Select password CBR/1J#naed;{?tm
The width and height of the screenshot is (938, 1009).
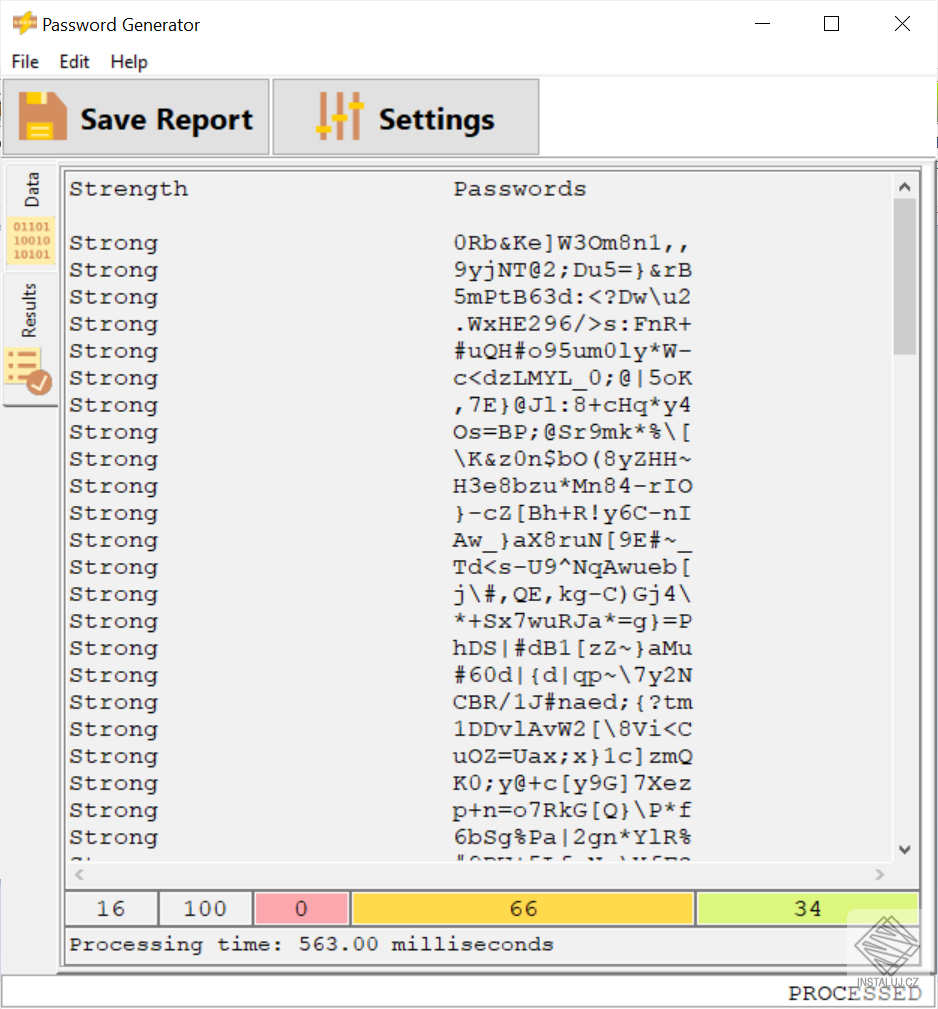(x=572, y=703)
